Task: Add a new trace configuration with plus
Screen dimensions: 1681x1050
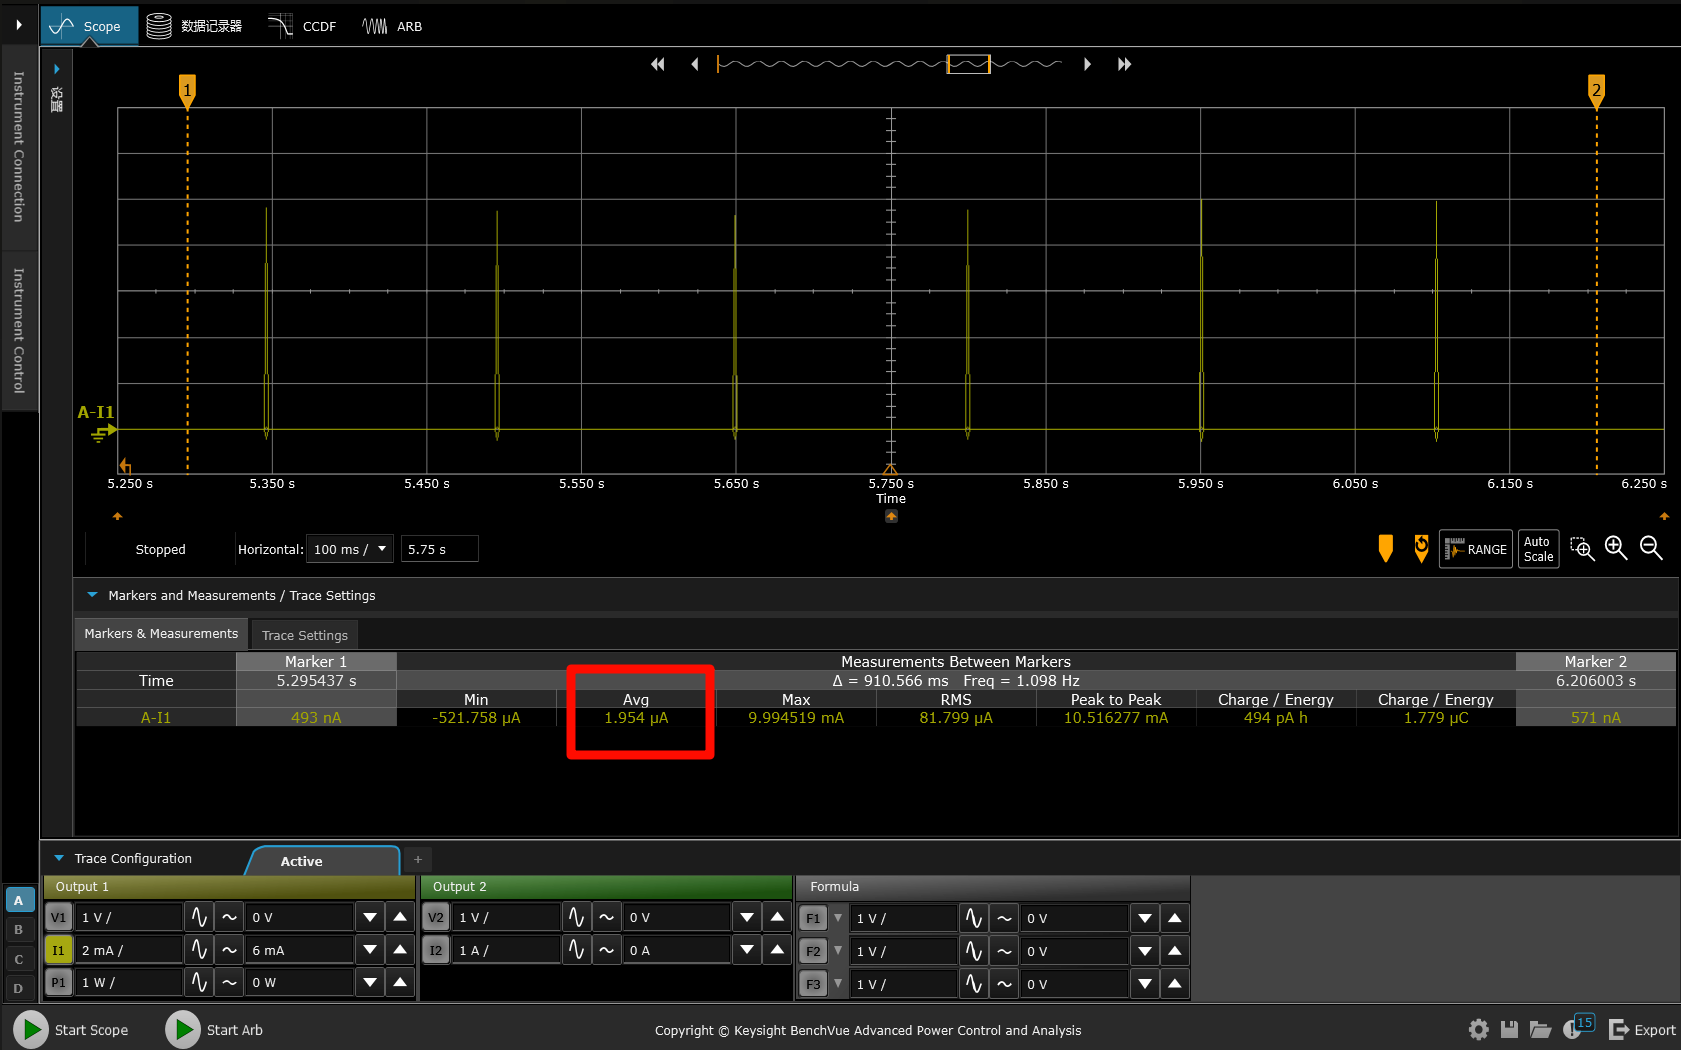Action: pyautogui.click(x=418, y=859)
